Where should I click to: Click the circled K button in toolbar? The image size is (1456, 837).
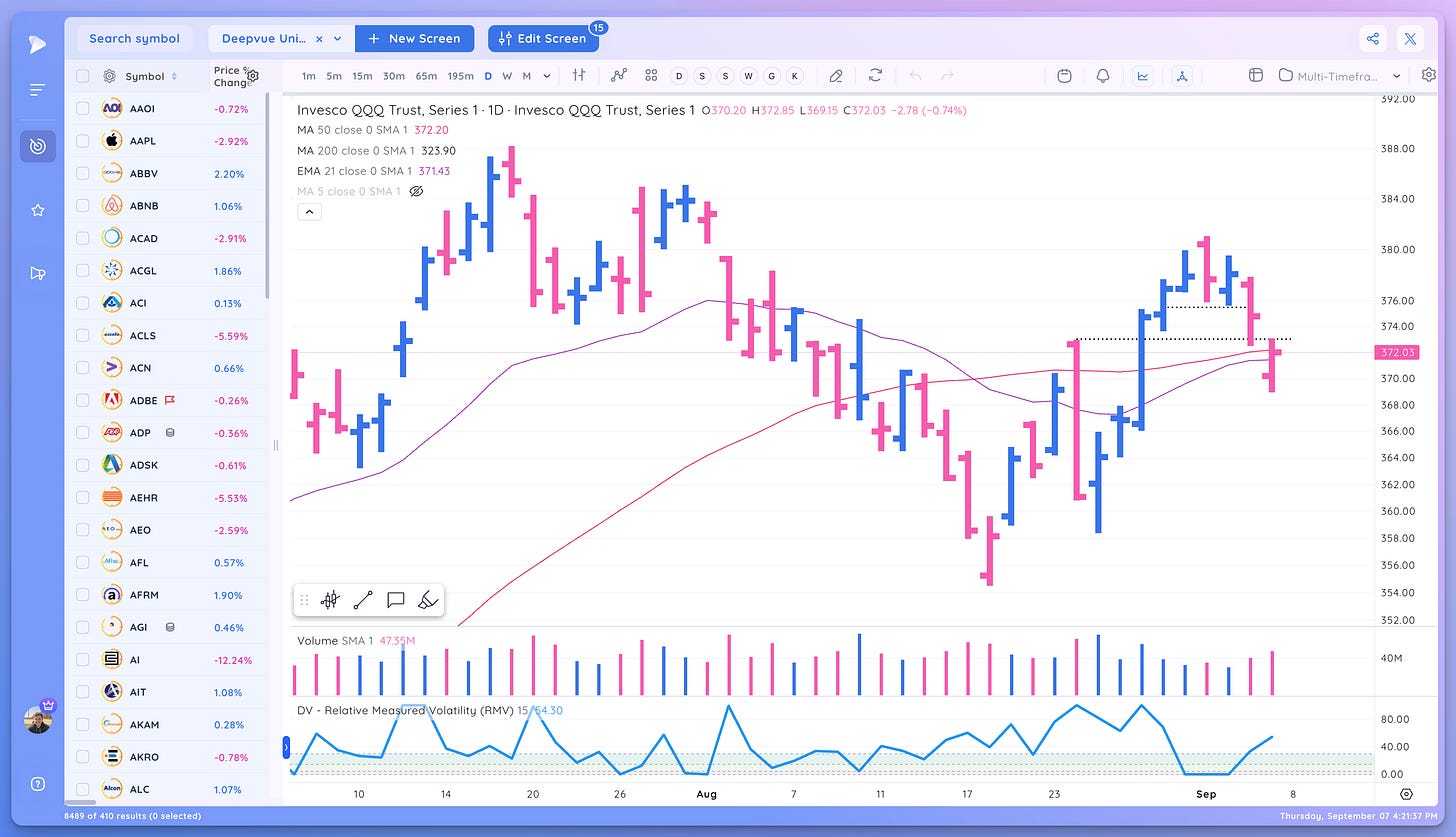(x=794, y=75)
